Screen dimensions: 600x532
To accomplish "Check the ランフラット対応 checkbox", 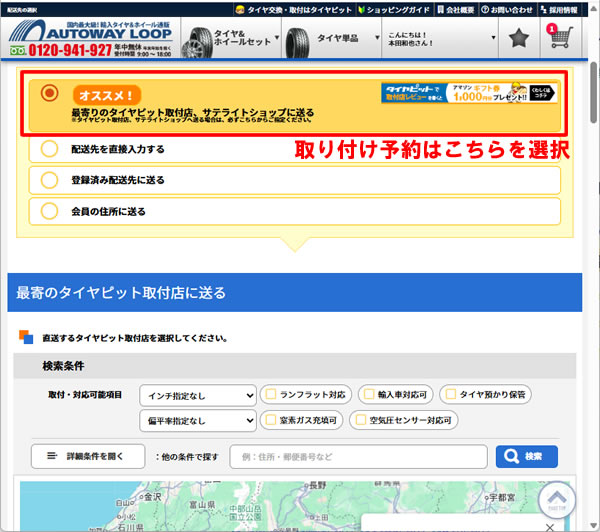I will point(270,394).
